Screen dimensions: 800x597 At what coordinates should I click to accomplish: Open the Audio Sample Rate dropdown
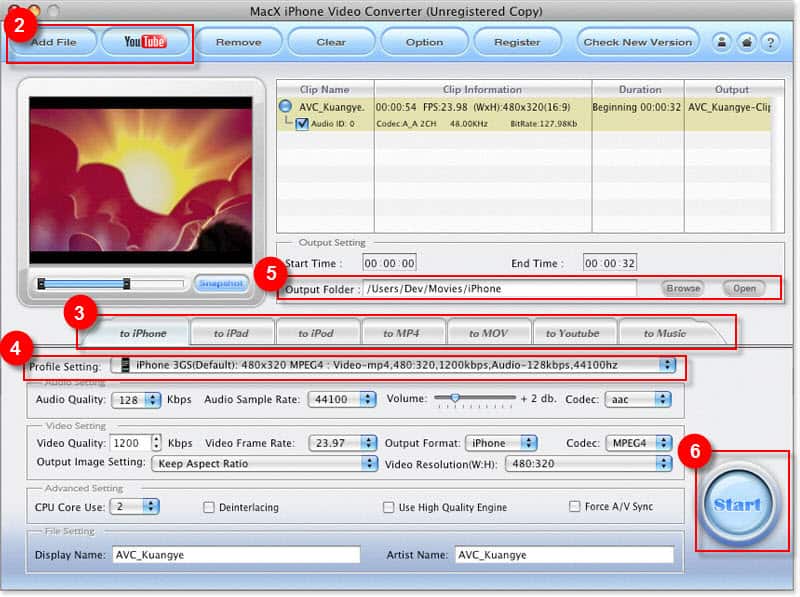click(342, 399)
